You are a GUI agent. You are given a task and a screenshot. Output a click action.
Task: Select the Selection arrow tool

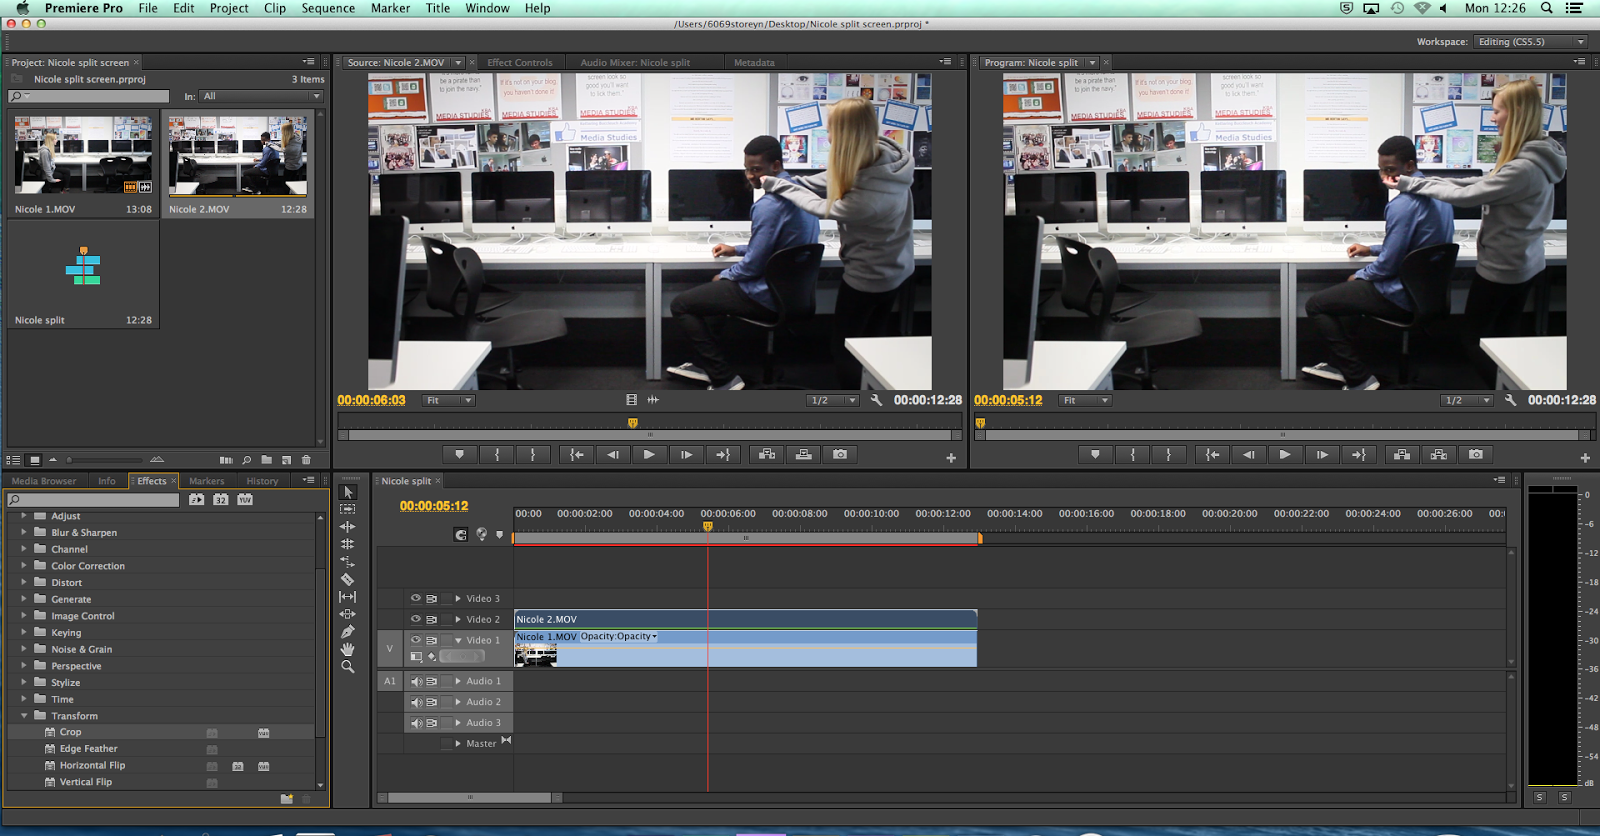(348, 492)
